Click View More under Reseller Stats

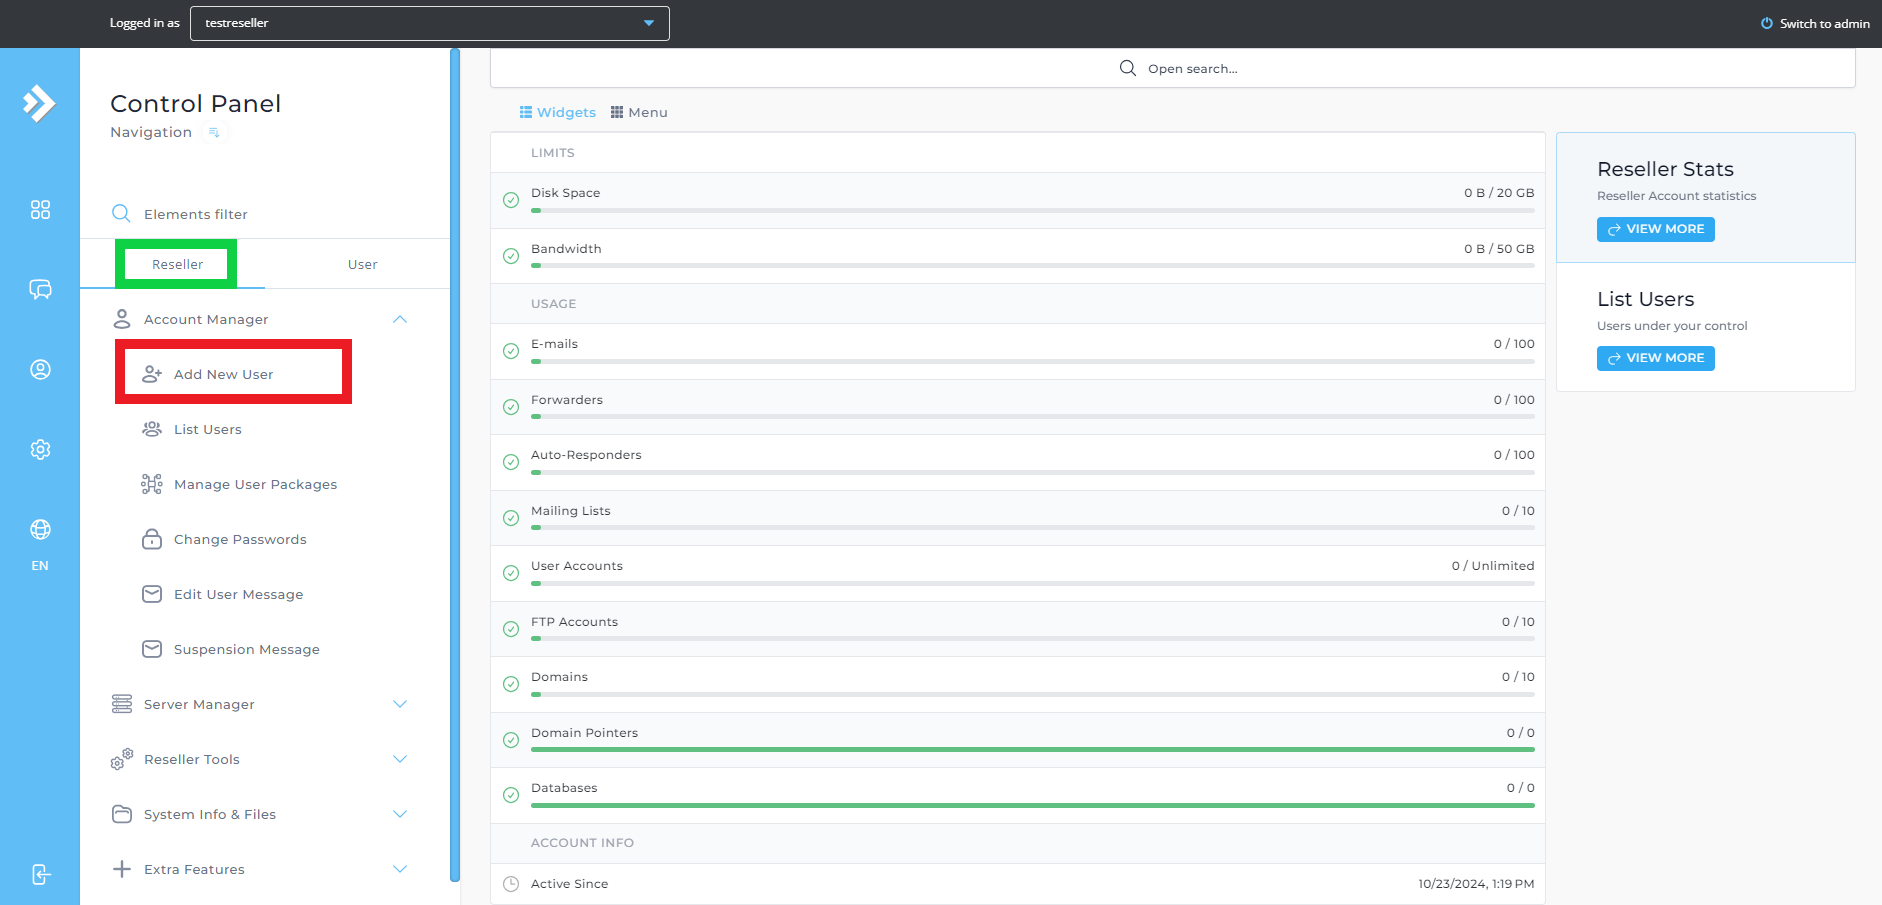pyautogui.click(x=1655, y=229)
